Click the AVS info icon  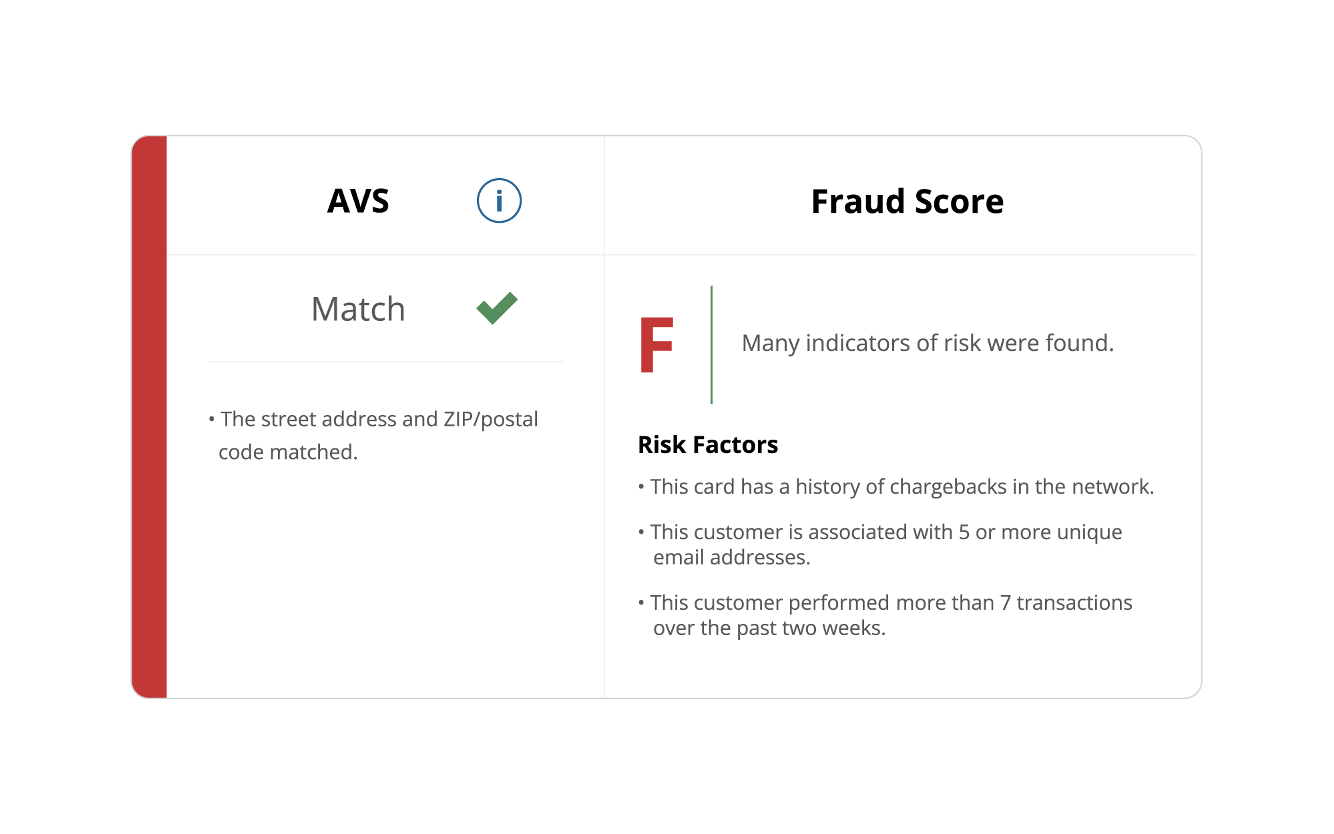tap(499, 201)
